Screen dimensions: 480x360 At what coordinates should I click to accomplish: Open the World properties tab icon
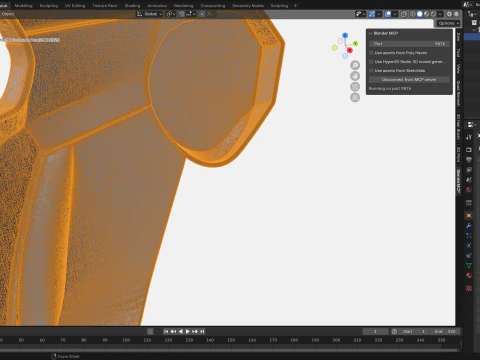(x=469, y=190)
